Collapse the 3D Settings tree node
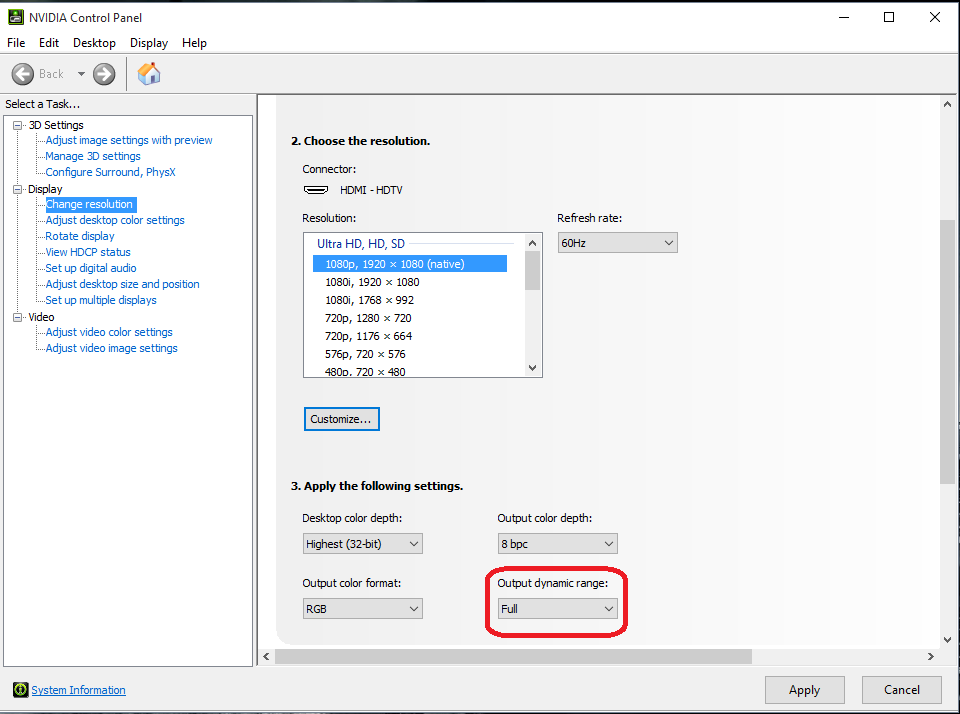The width and height of the screenshot is (960, 714). (17, 125)
